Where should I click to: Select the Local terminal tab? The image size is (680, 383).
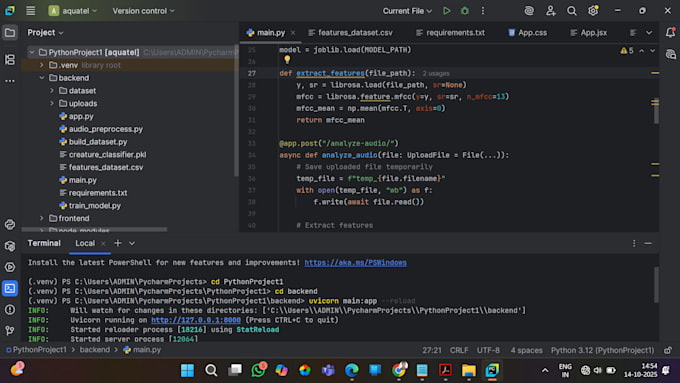(x=85, y=243)
